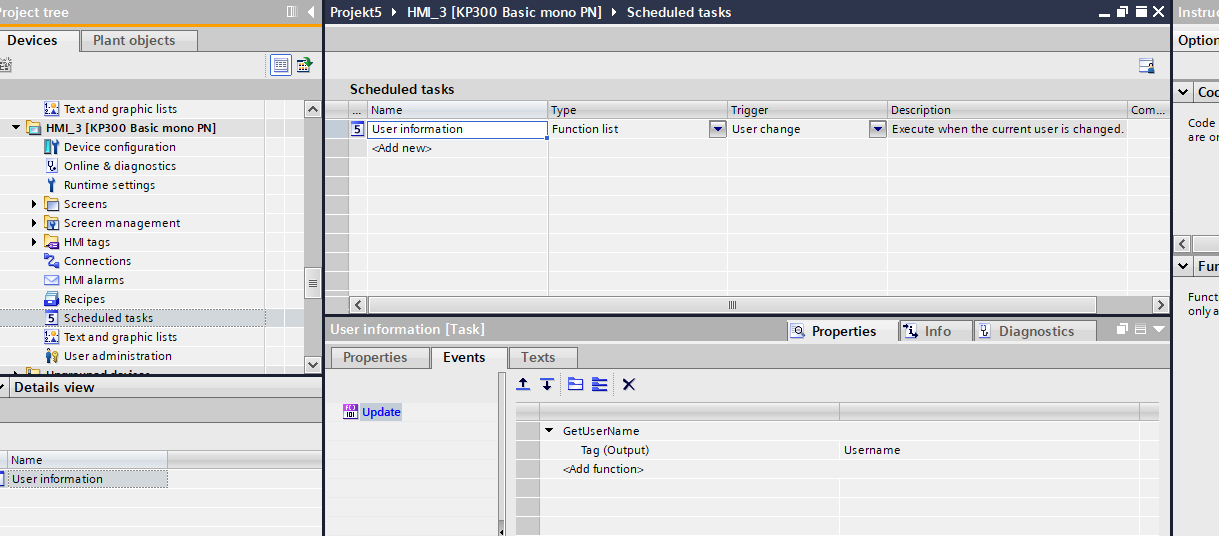Click the task description cell text
This screenshot has width=1219, height=536.
[x=1007, y=129]
